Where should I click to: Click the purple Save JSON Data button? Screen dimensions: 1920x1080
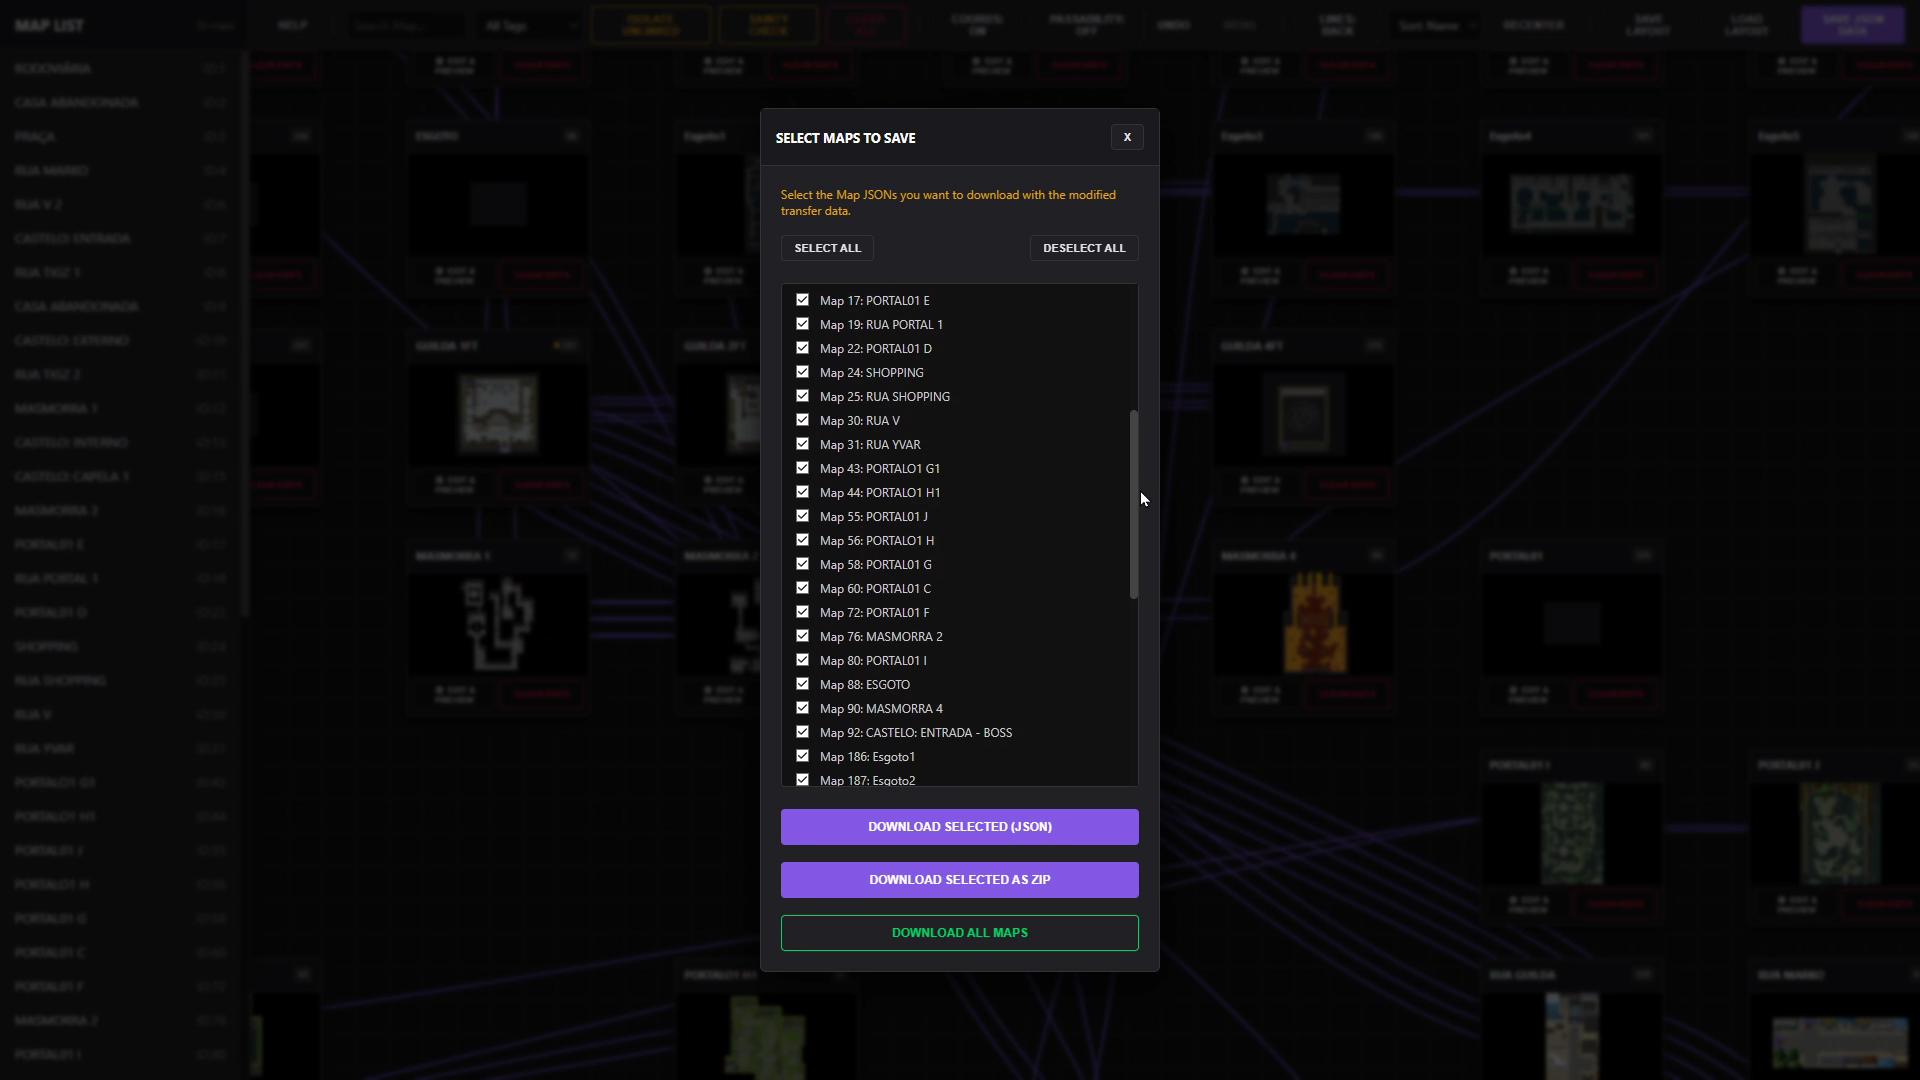point(1853,25)
